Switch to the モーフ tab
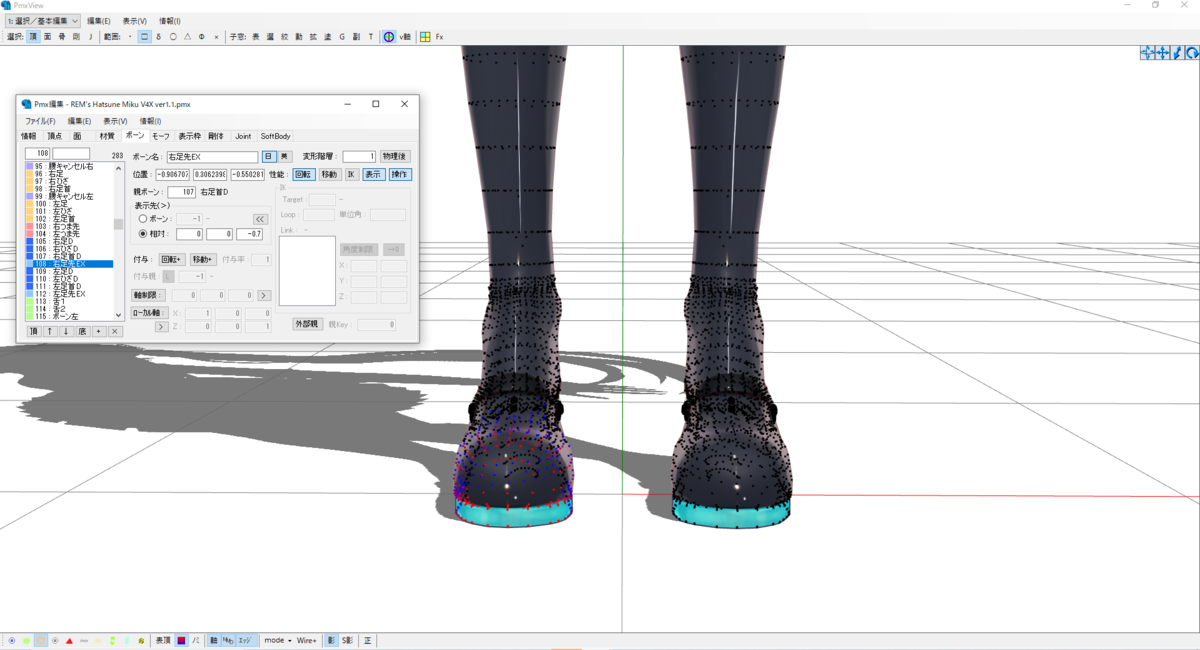This screenshot has height=650, width=1200. 160,136
